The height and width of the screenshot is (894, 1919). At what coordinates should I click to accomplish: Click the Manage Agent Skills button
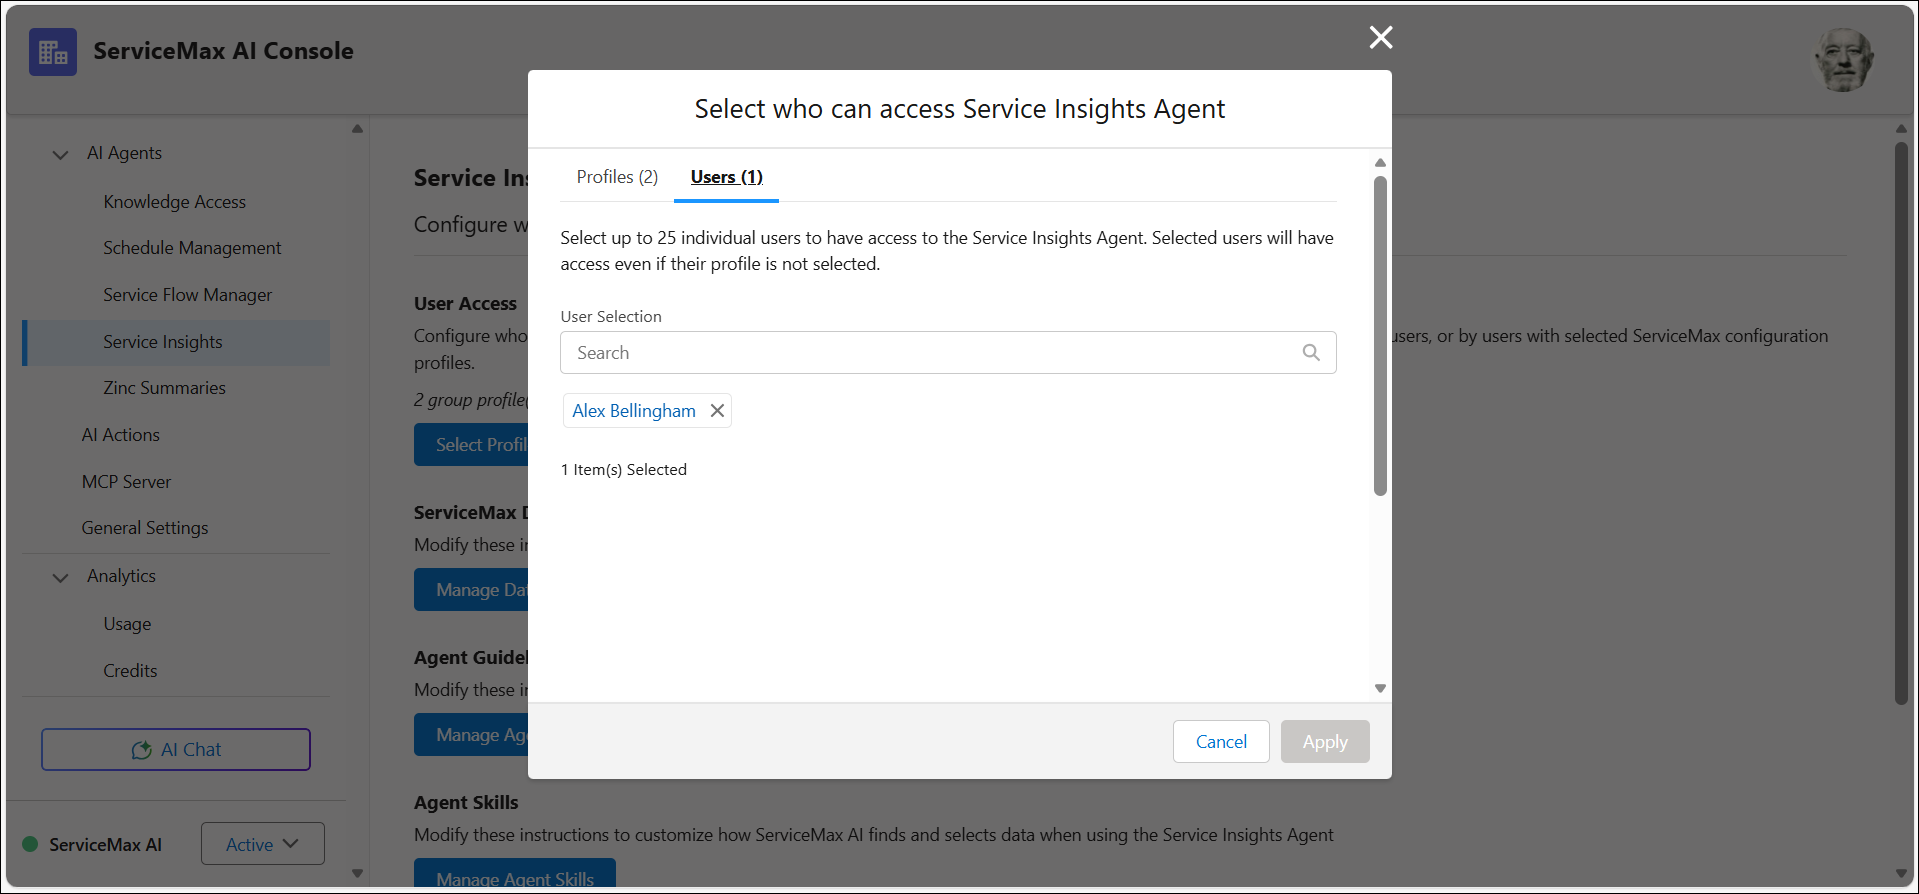[515, 874]
